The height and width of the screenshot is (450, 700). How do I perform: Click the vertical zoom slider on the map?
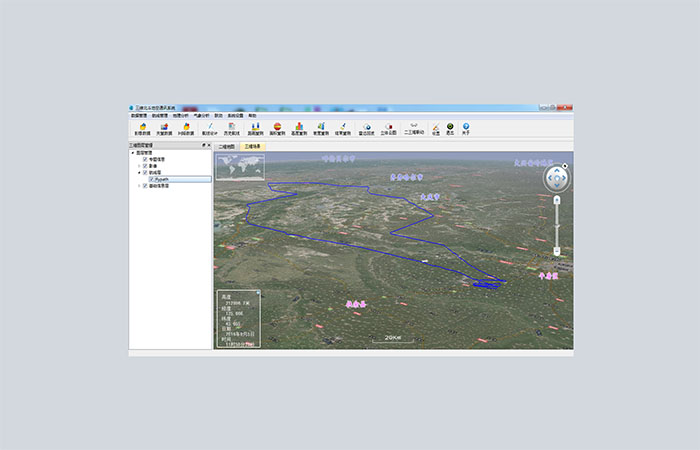pos(557,224)
